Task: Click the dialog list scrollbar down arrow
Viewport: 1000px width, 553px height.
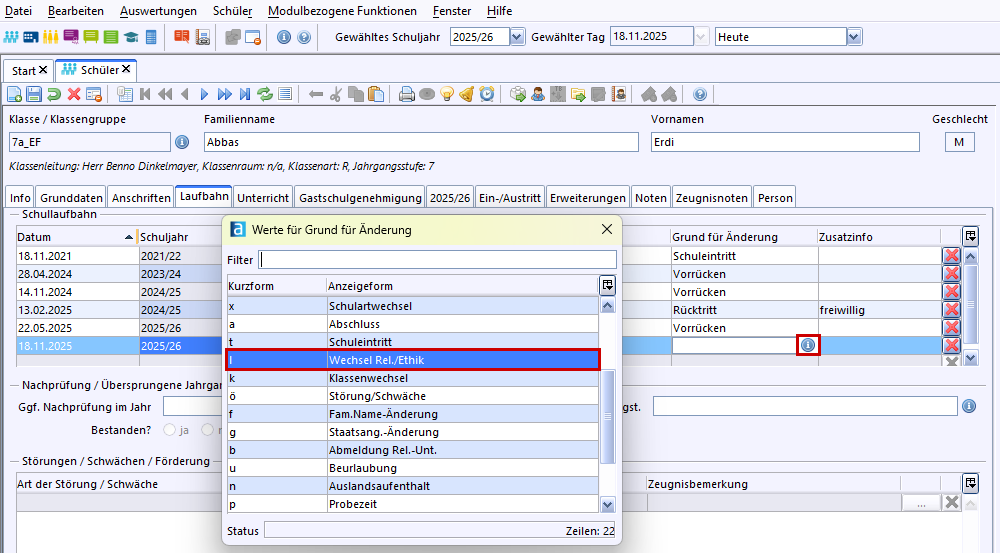Action: [x=607, y=505]
